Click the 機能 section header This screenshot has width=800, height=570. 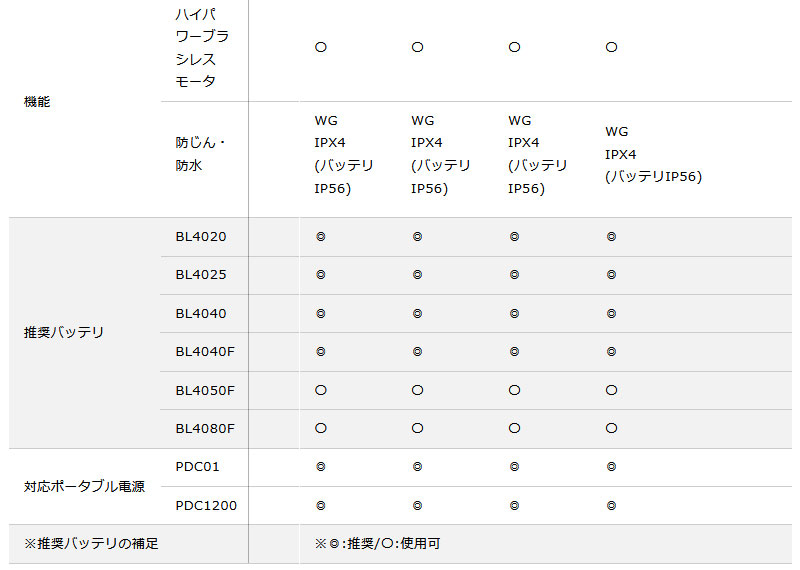37,102
